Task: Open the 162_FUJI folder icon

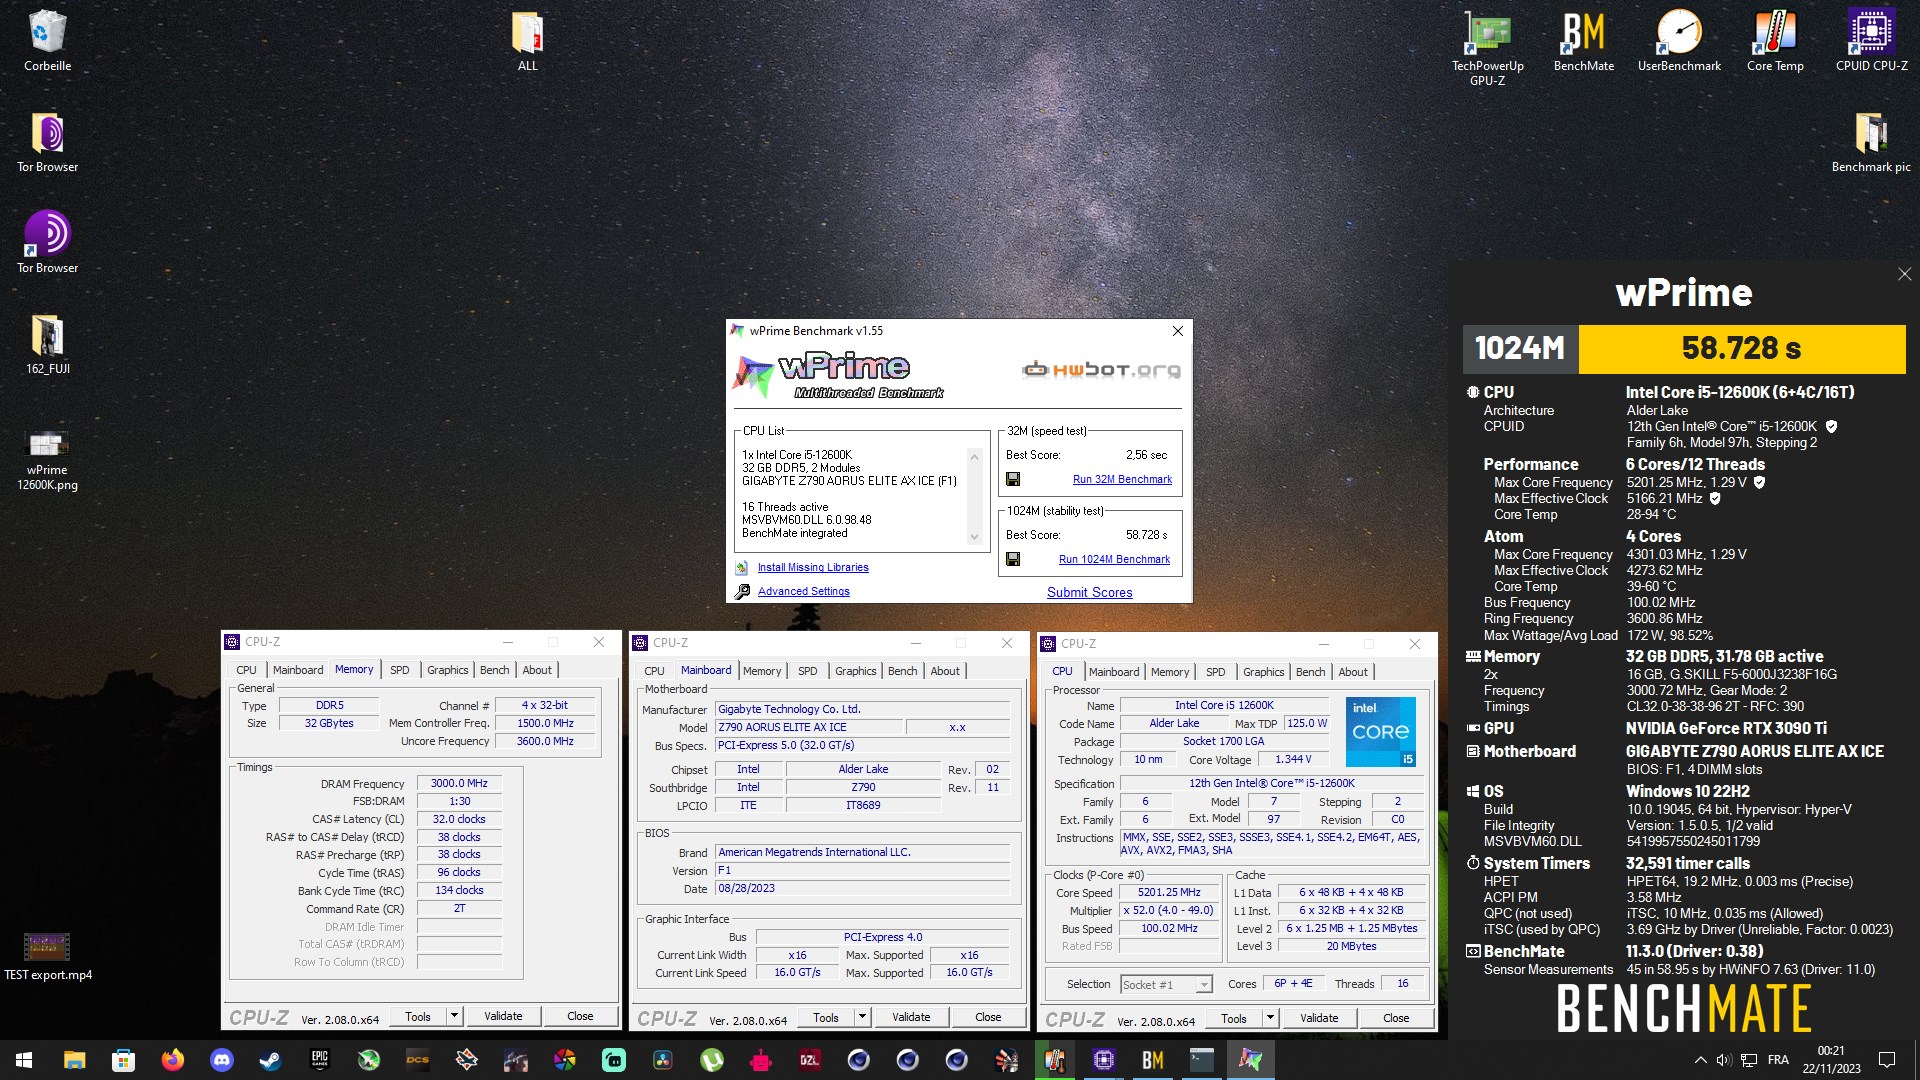Action: click(47, 344)
